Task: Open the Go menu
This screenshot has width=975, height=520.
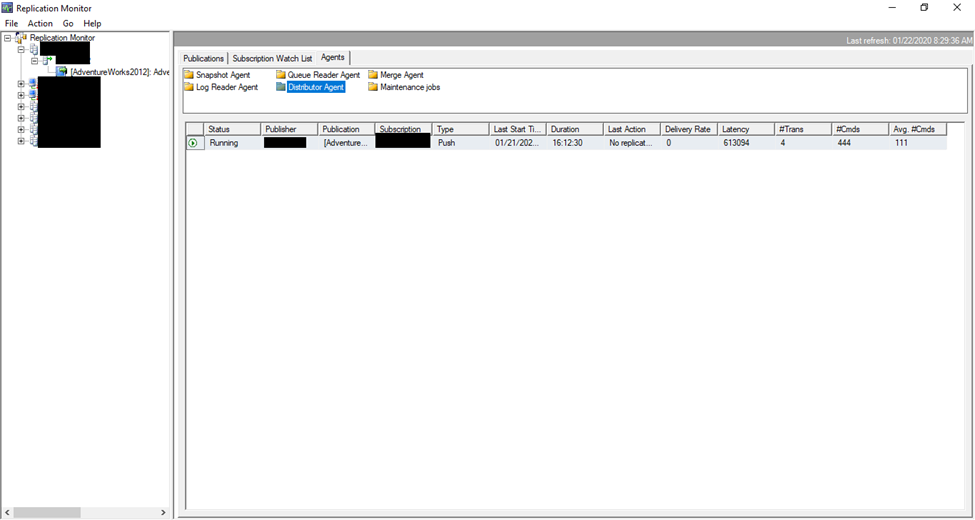Action: (x=68, y=24)
